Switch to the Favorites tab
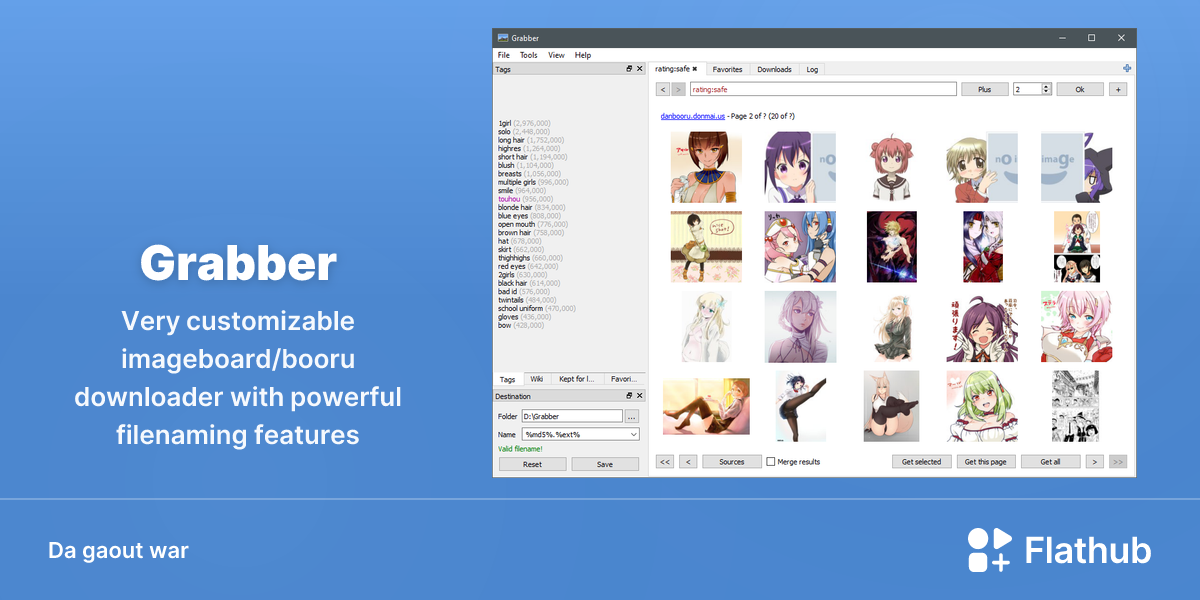 [x=727, y=69]
